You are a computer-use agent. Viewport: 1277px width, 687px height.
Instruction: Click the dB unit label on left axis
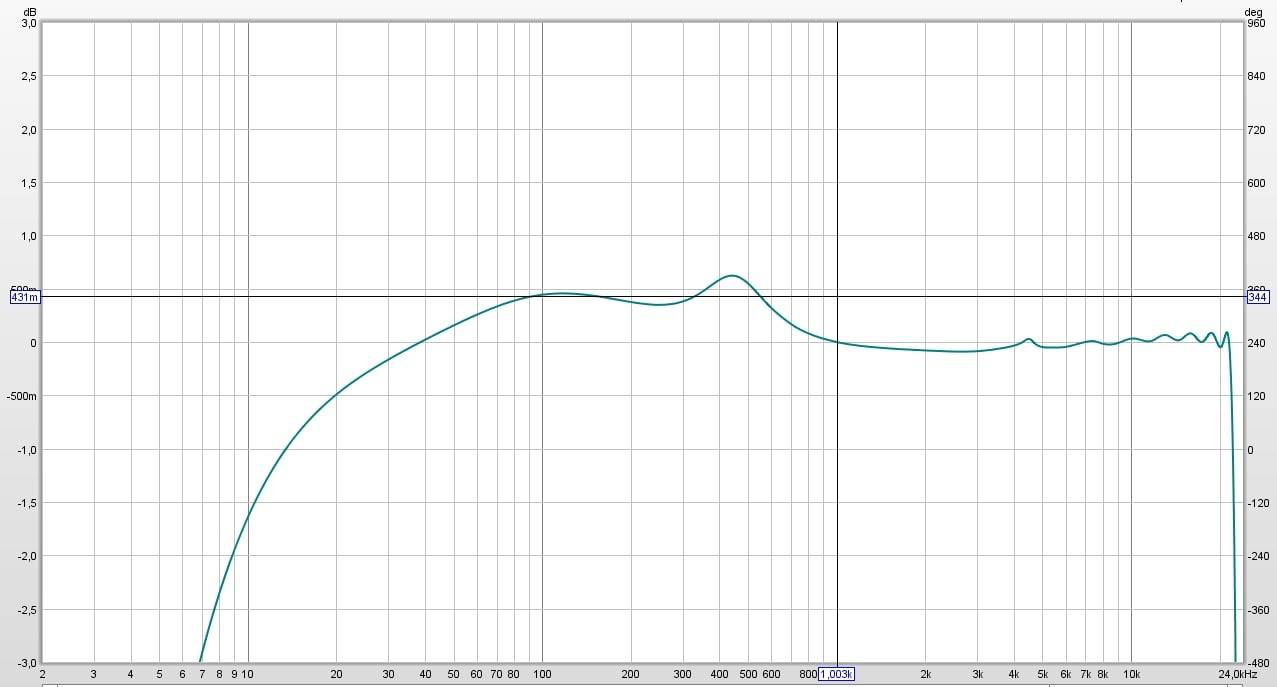pos(30,12)
